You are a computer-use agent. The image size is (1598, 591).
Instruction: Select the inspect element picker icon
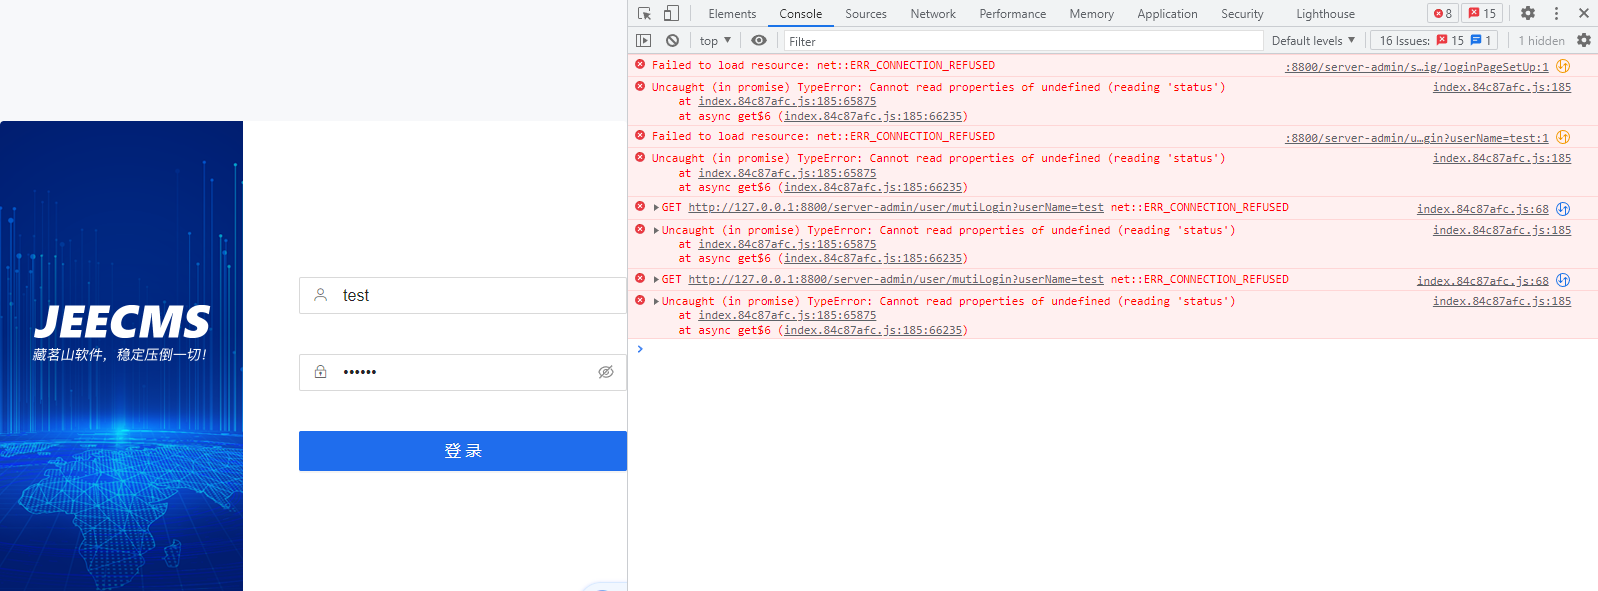(x=644, y=14)
